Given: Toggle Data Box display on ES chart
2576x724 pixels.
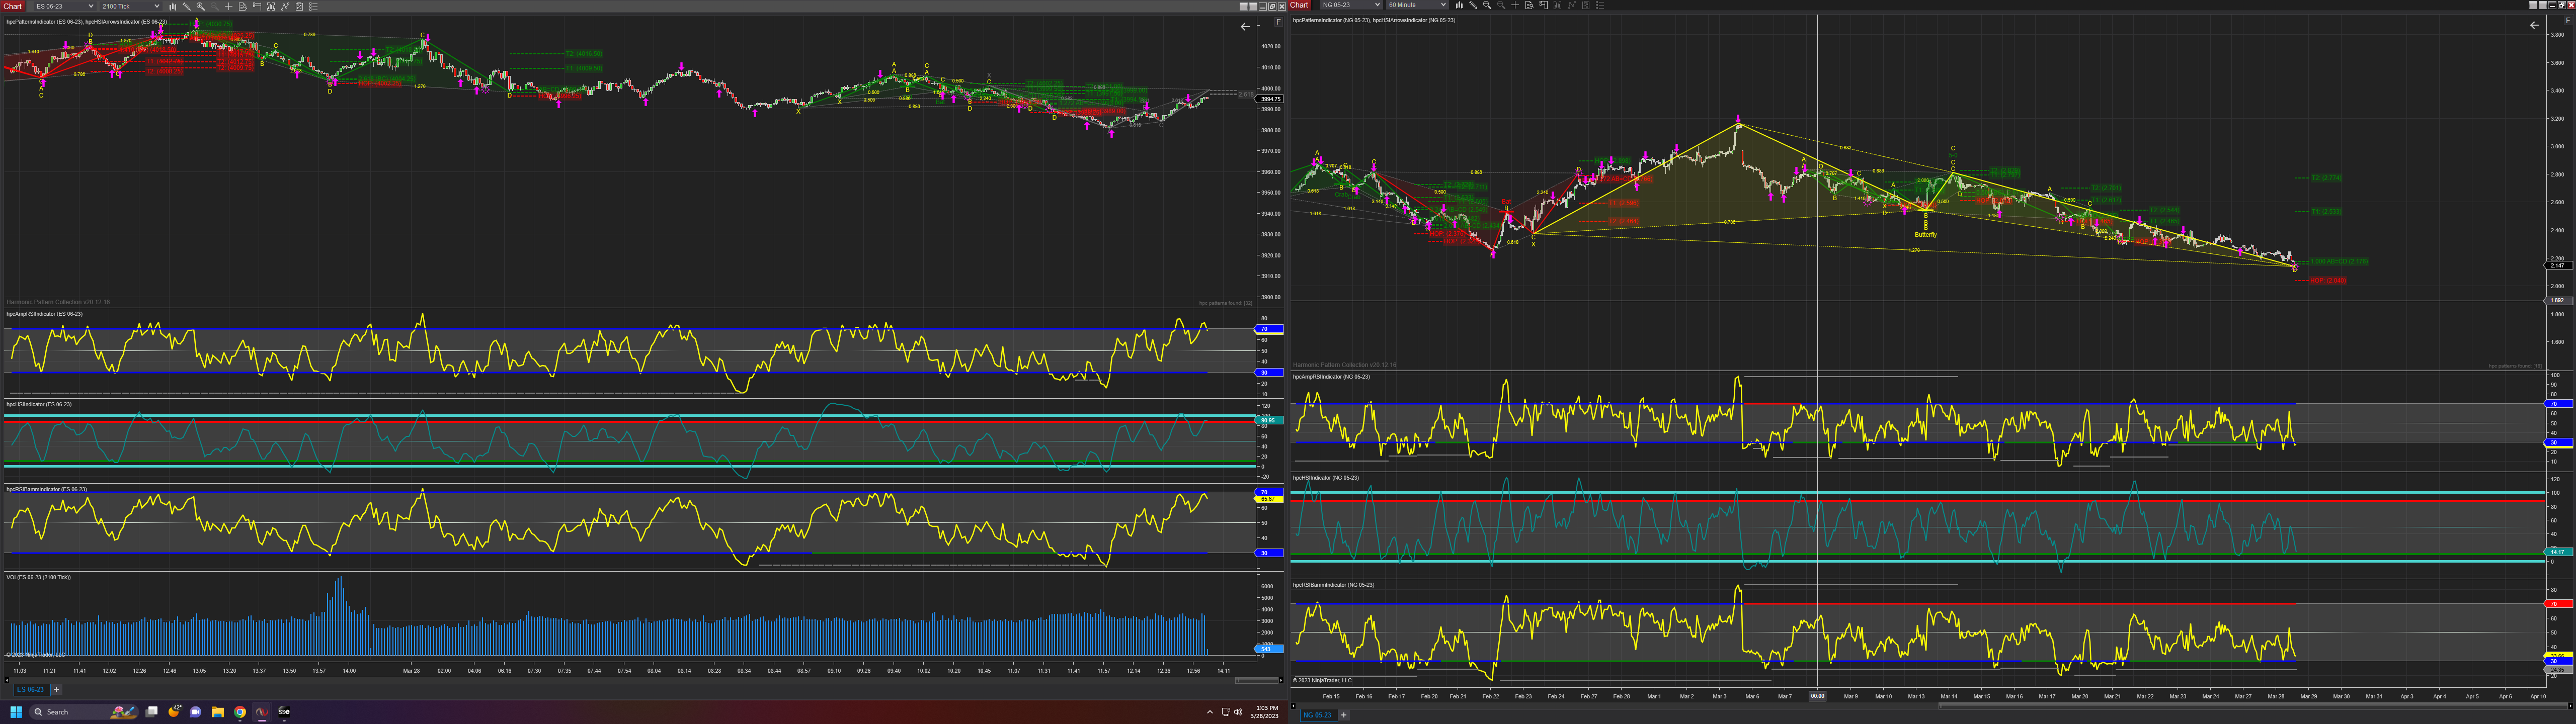Looking at the screenshot, I should pyautogui.click(x=243, y=6).
